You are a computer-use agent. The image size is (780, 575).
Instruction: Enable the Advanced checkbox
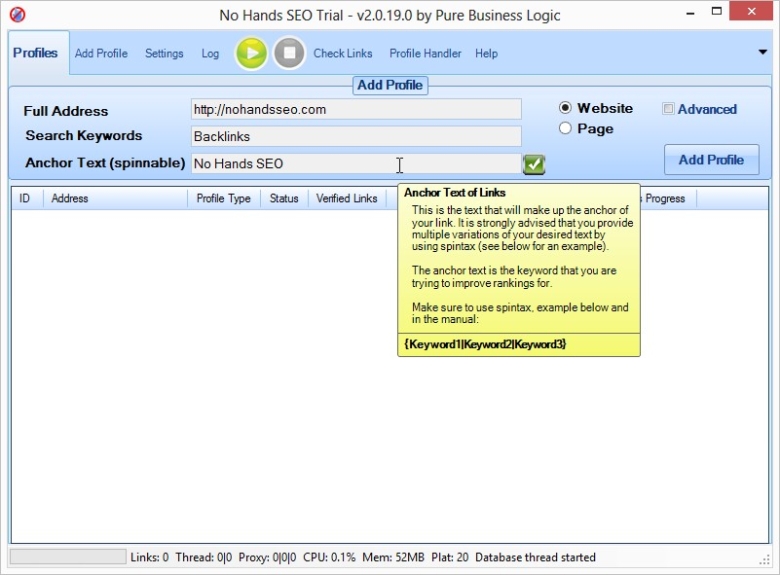click(x=668, y=109)
